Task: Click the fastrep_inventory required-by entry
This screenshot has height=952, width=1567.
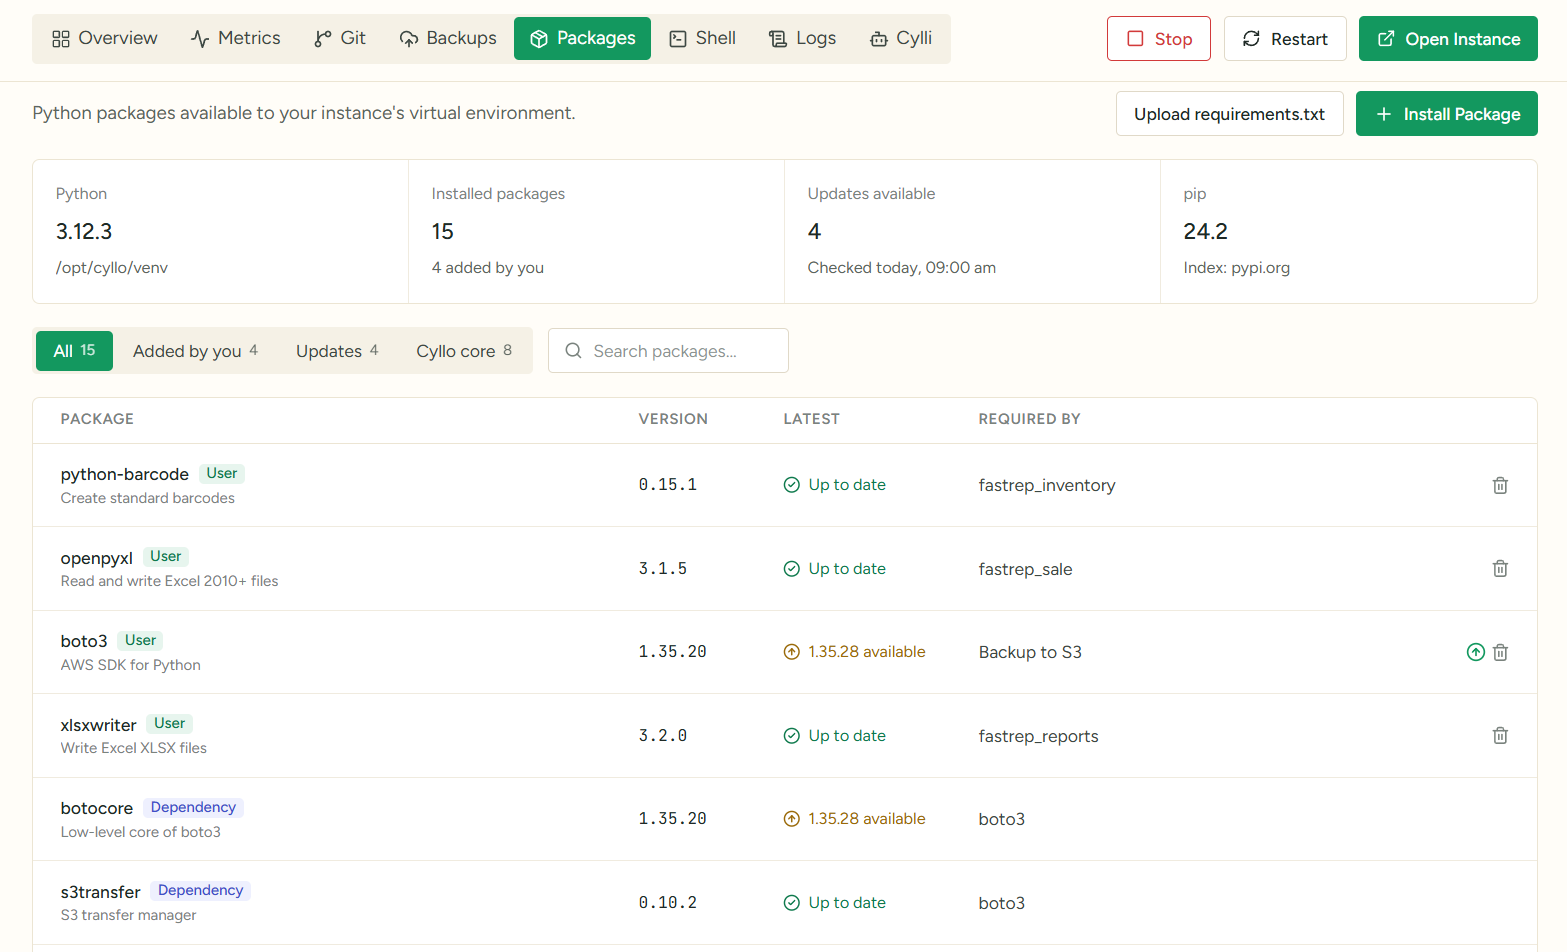Action: 1047,485
